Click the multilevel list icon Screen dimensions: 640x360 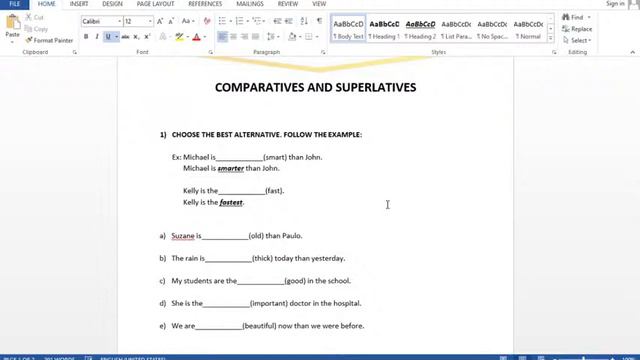256,21
